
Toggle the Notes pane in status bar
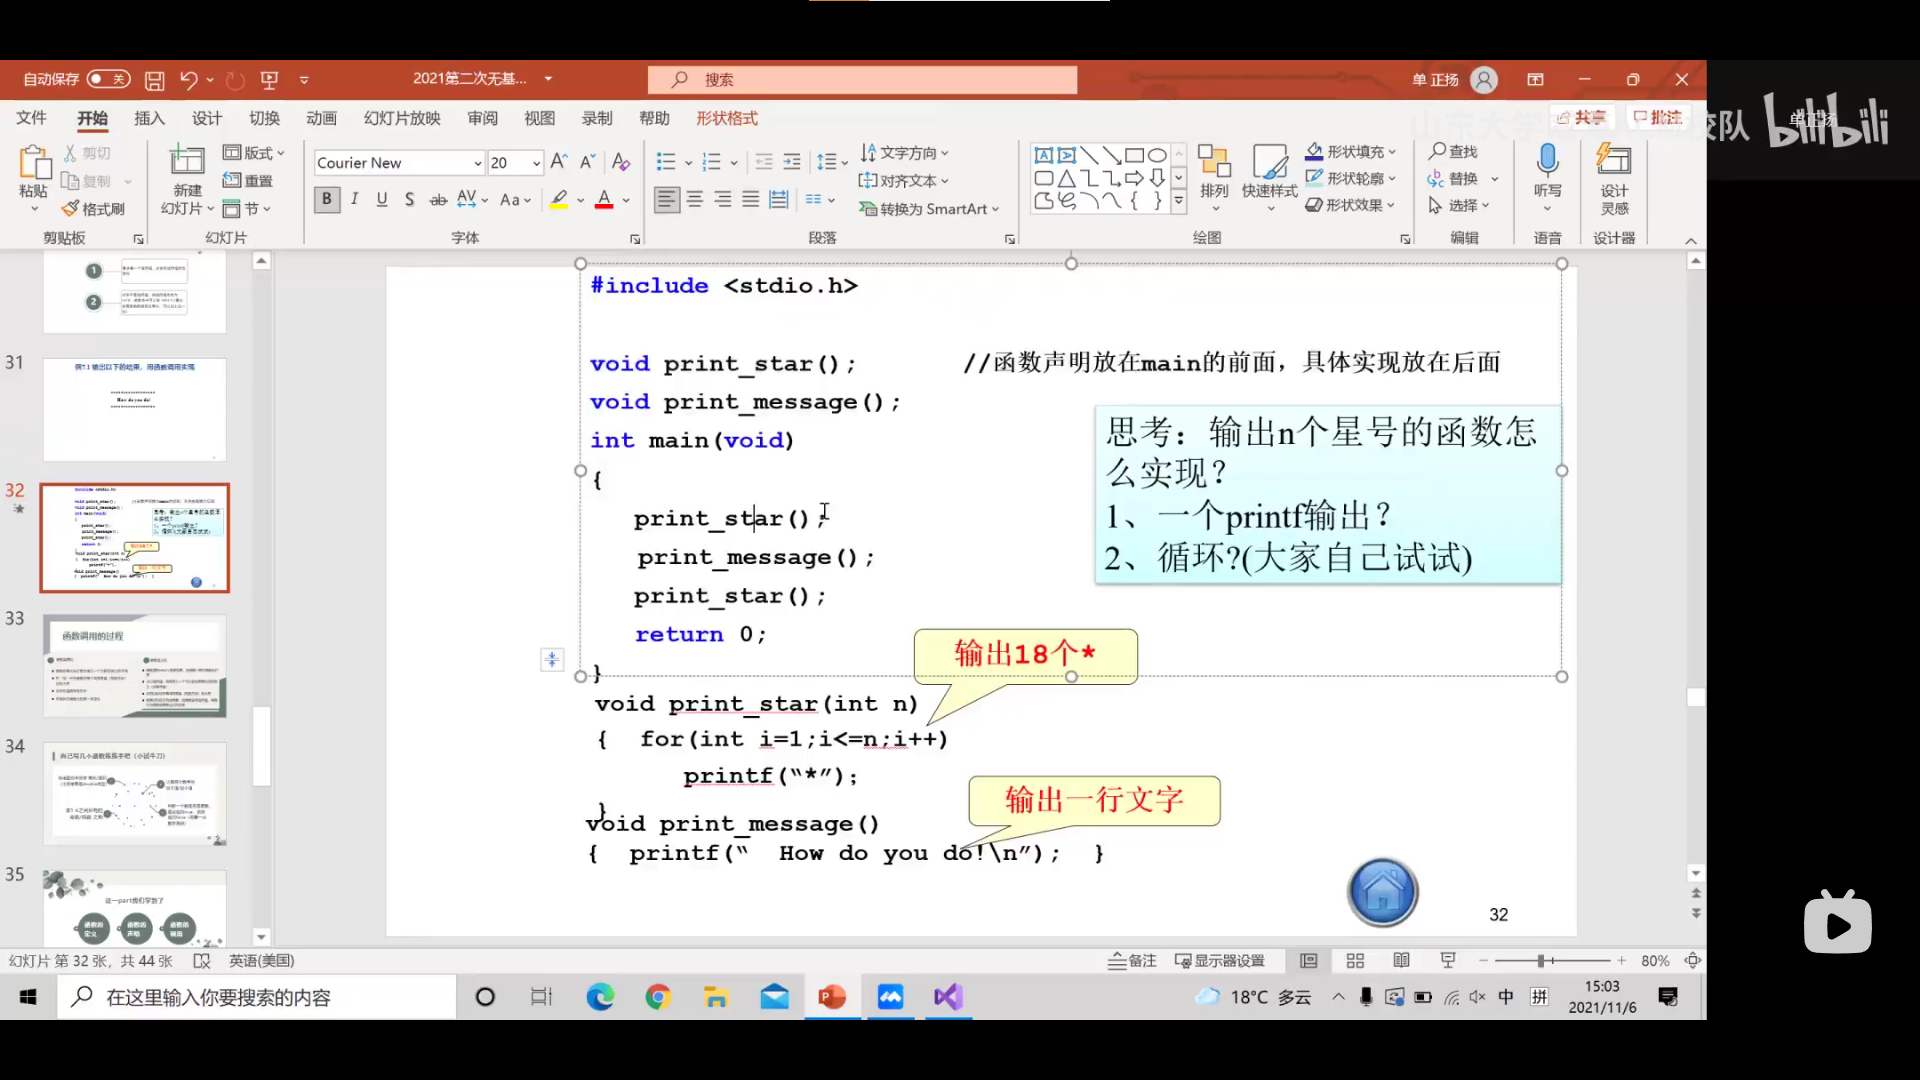click(1132, 961)
